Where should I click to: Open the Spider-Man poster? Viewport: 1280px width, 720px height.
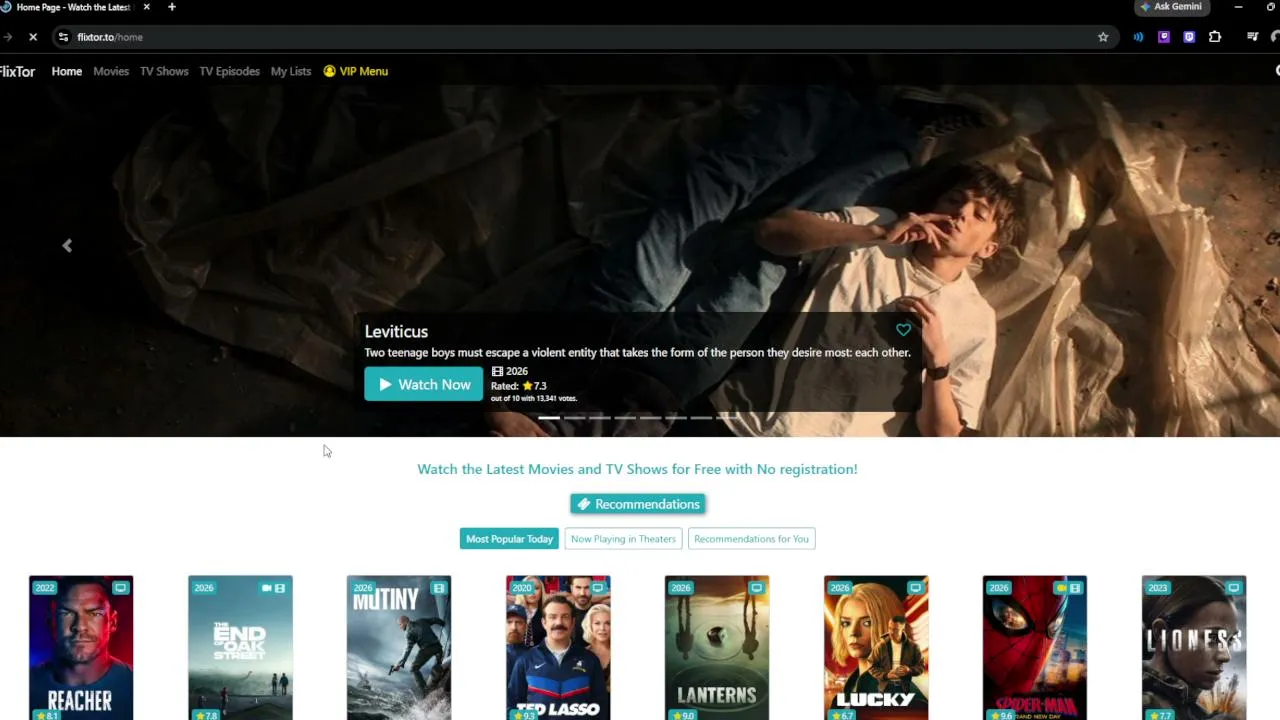[x=1035, y=648]
